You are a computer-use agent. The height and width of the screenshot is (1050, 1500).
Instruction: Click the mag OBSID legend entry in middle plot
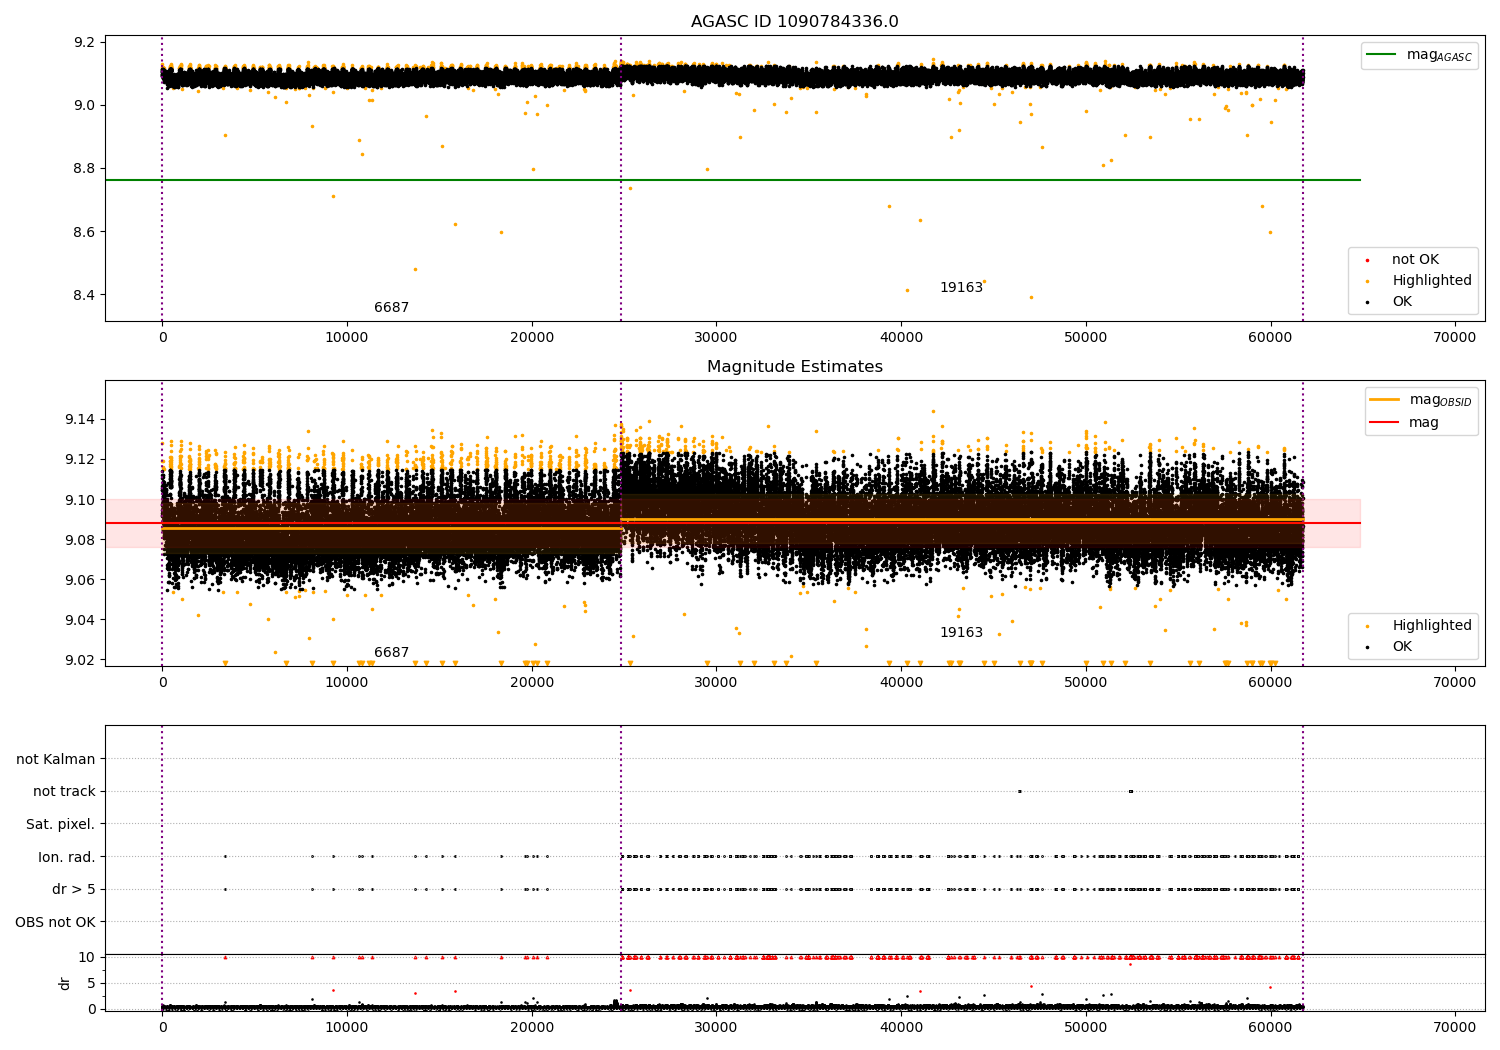1421,400
